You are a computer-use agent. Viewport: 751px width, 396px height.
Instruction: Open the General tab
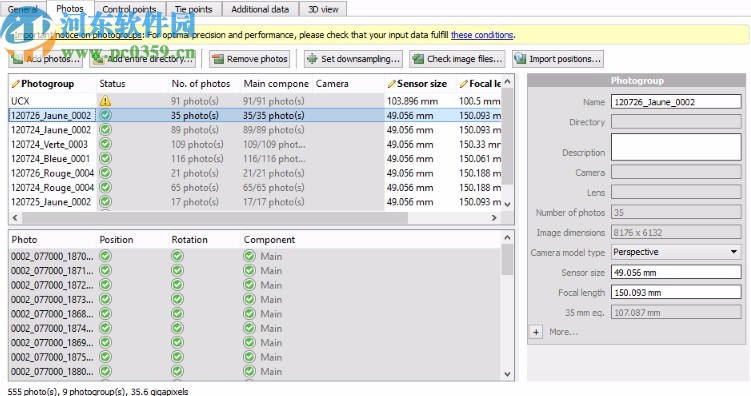23,9
